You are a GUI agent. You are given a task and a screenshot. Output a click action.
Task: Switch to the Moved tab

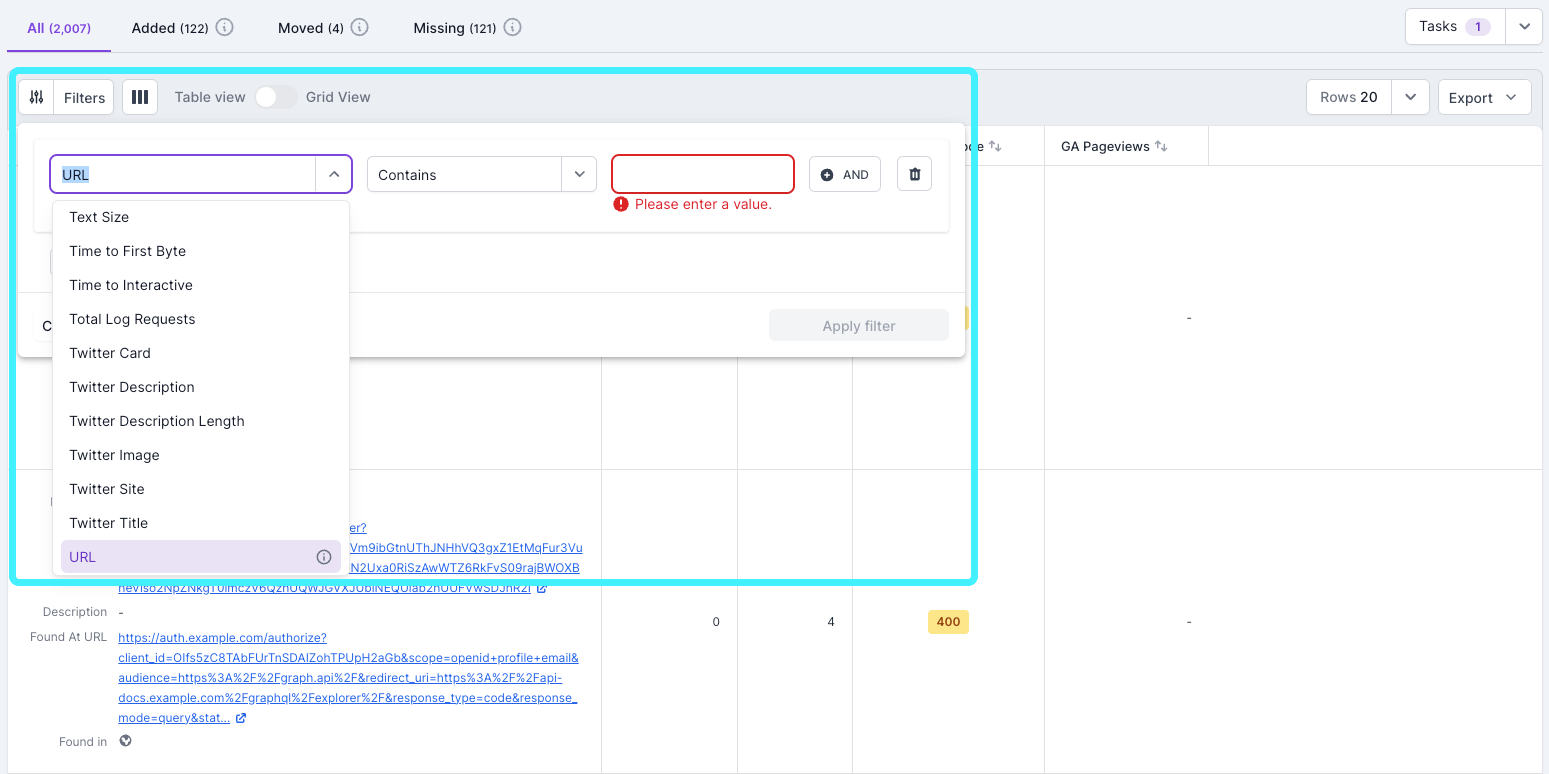click(310, 27)
